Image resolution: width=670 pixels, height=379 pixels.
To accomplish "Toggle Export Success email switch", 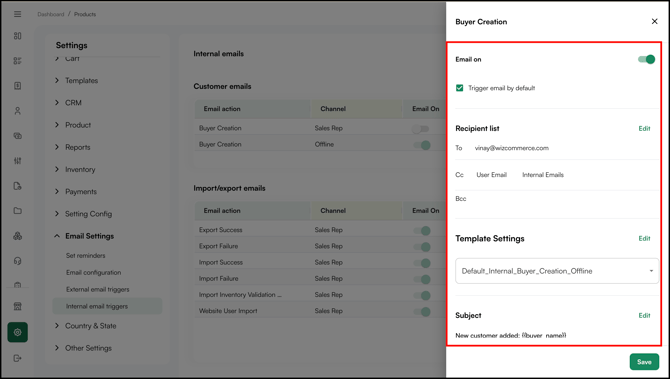I will (421, 231).
